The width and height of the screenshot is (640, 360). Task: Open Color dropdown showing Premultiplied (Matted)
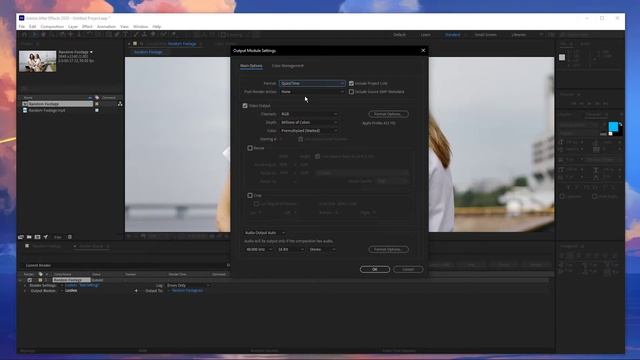309,131
